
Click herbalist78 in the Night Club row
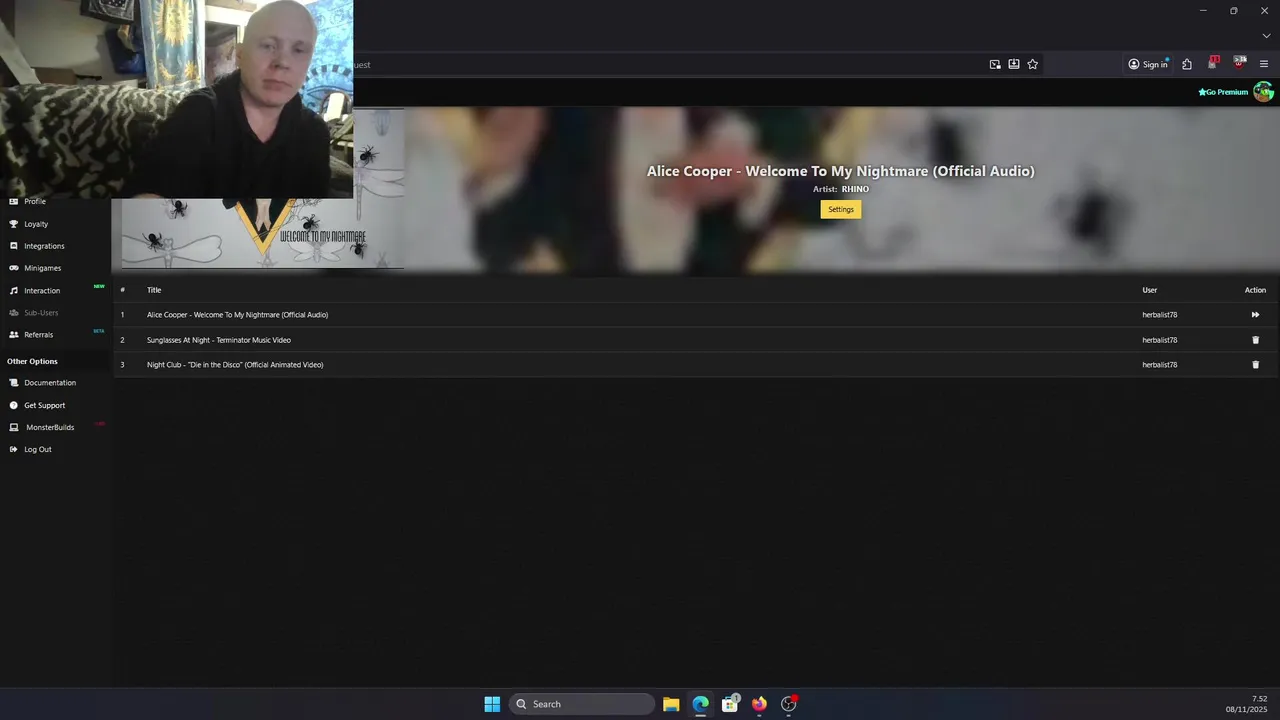click(1160, 365)
